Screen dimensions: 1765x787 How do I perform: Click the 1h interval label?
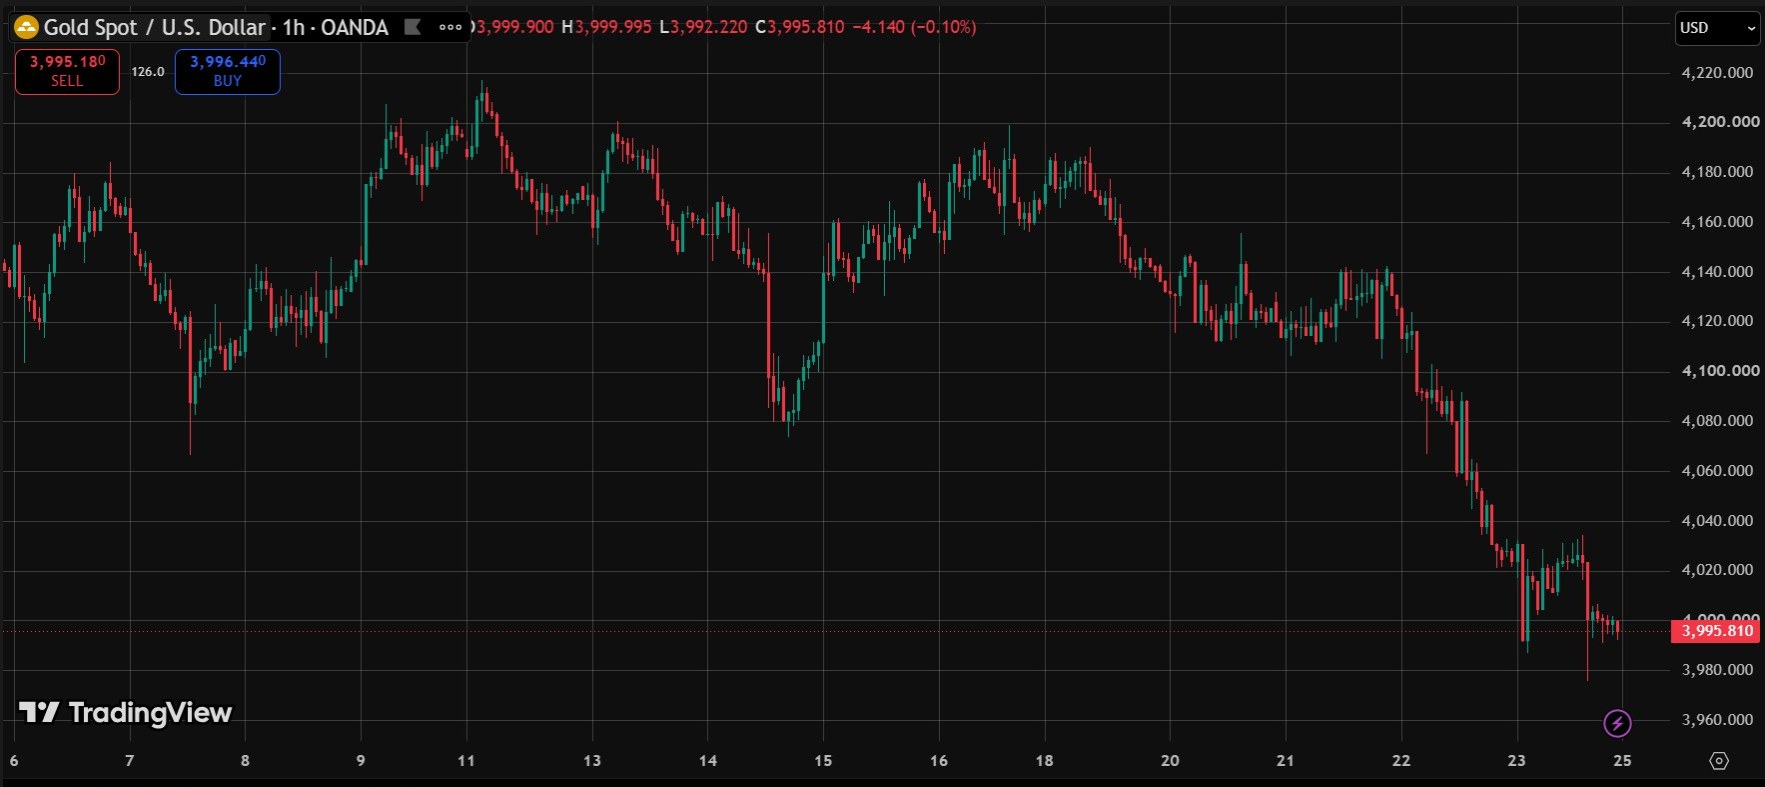pos(293,27)
